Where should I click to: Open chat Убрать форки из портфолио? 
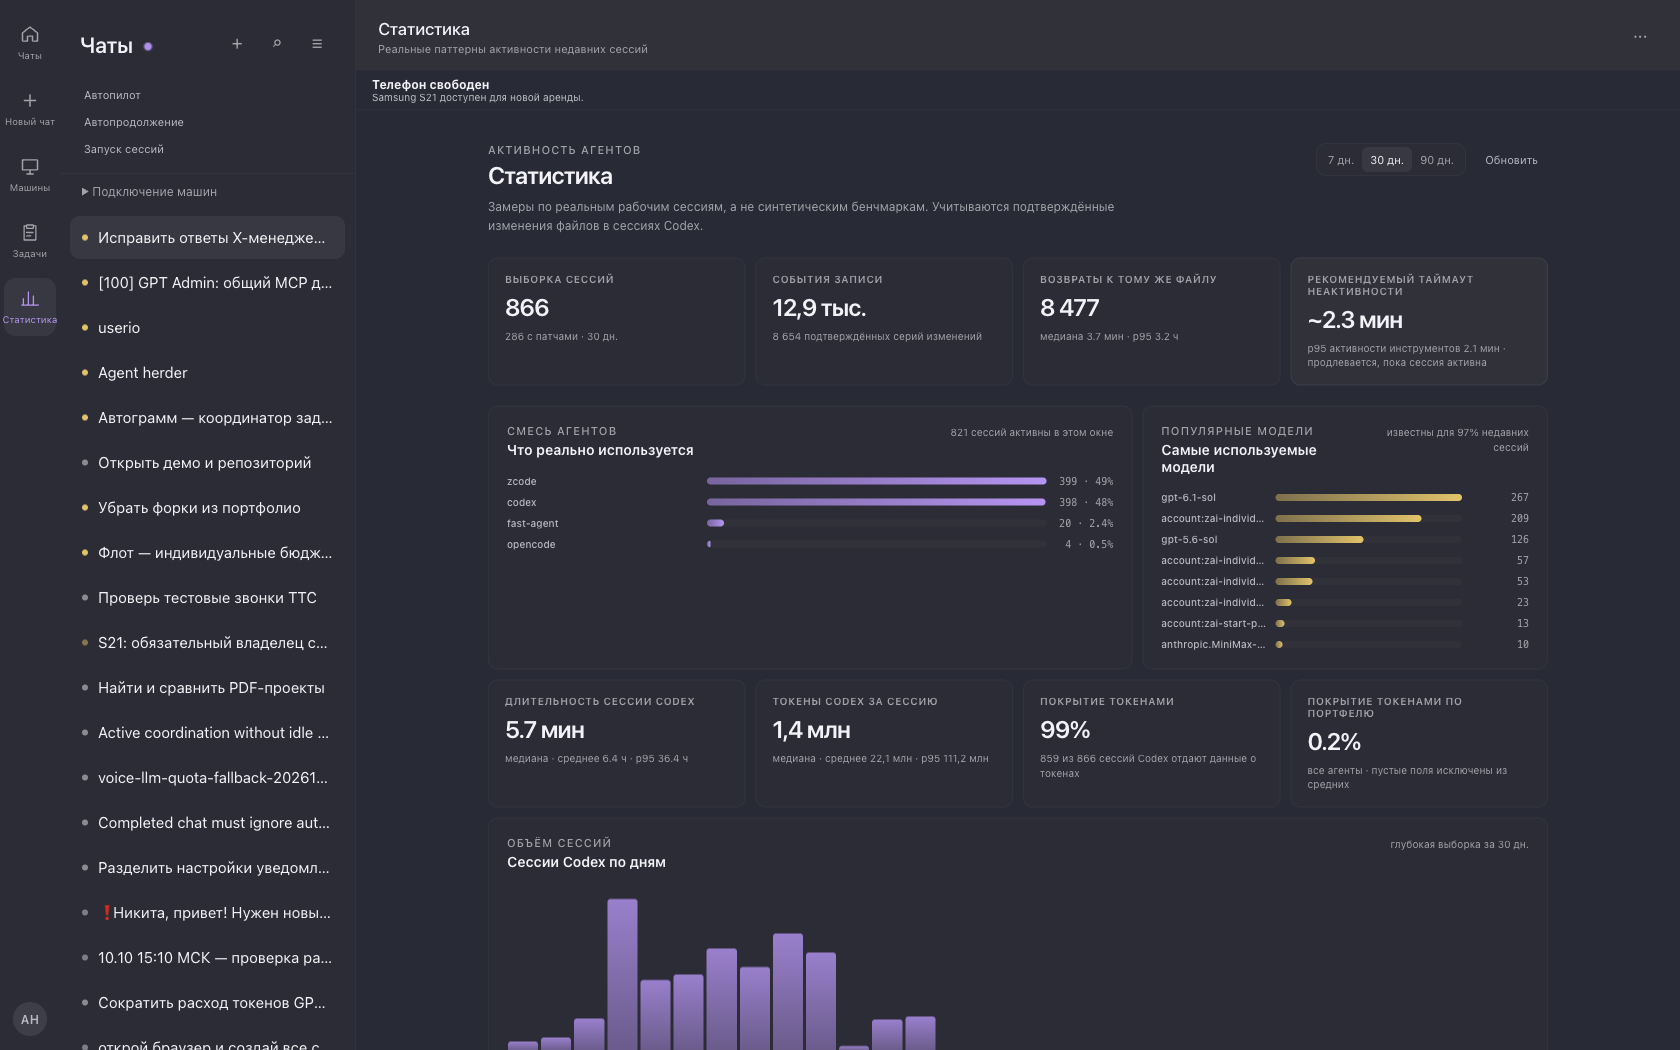coord(207,508)
